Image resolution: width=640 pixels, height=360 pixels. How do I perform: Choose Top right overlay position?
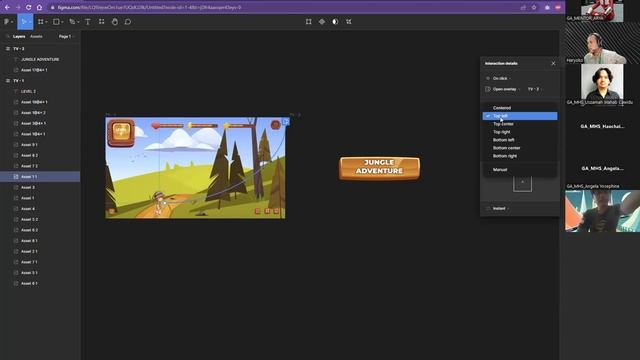point(520,132)
